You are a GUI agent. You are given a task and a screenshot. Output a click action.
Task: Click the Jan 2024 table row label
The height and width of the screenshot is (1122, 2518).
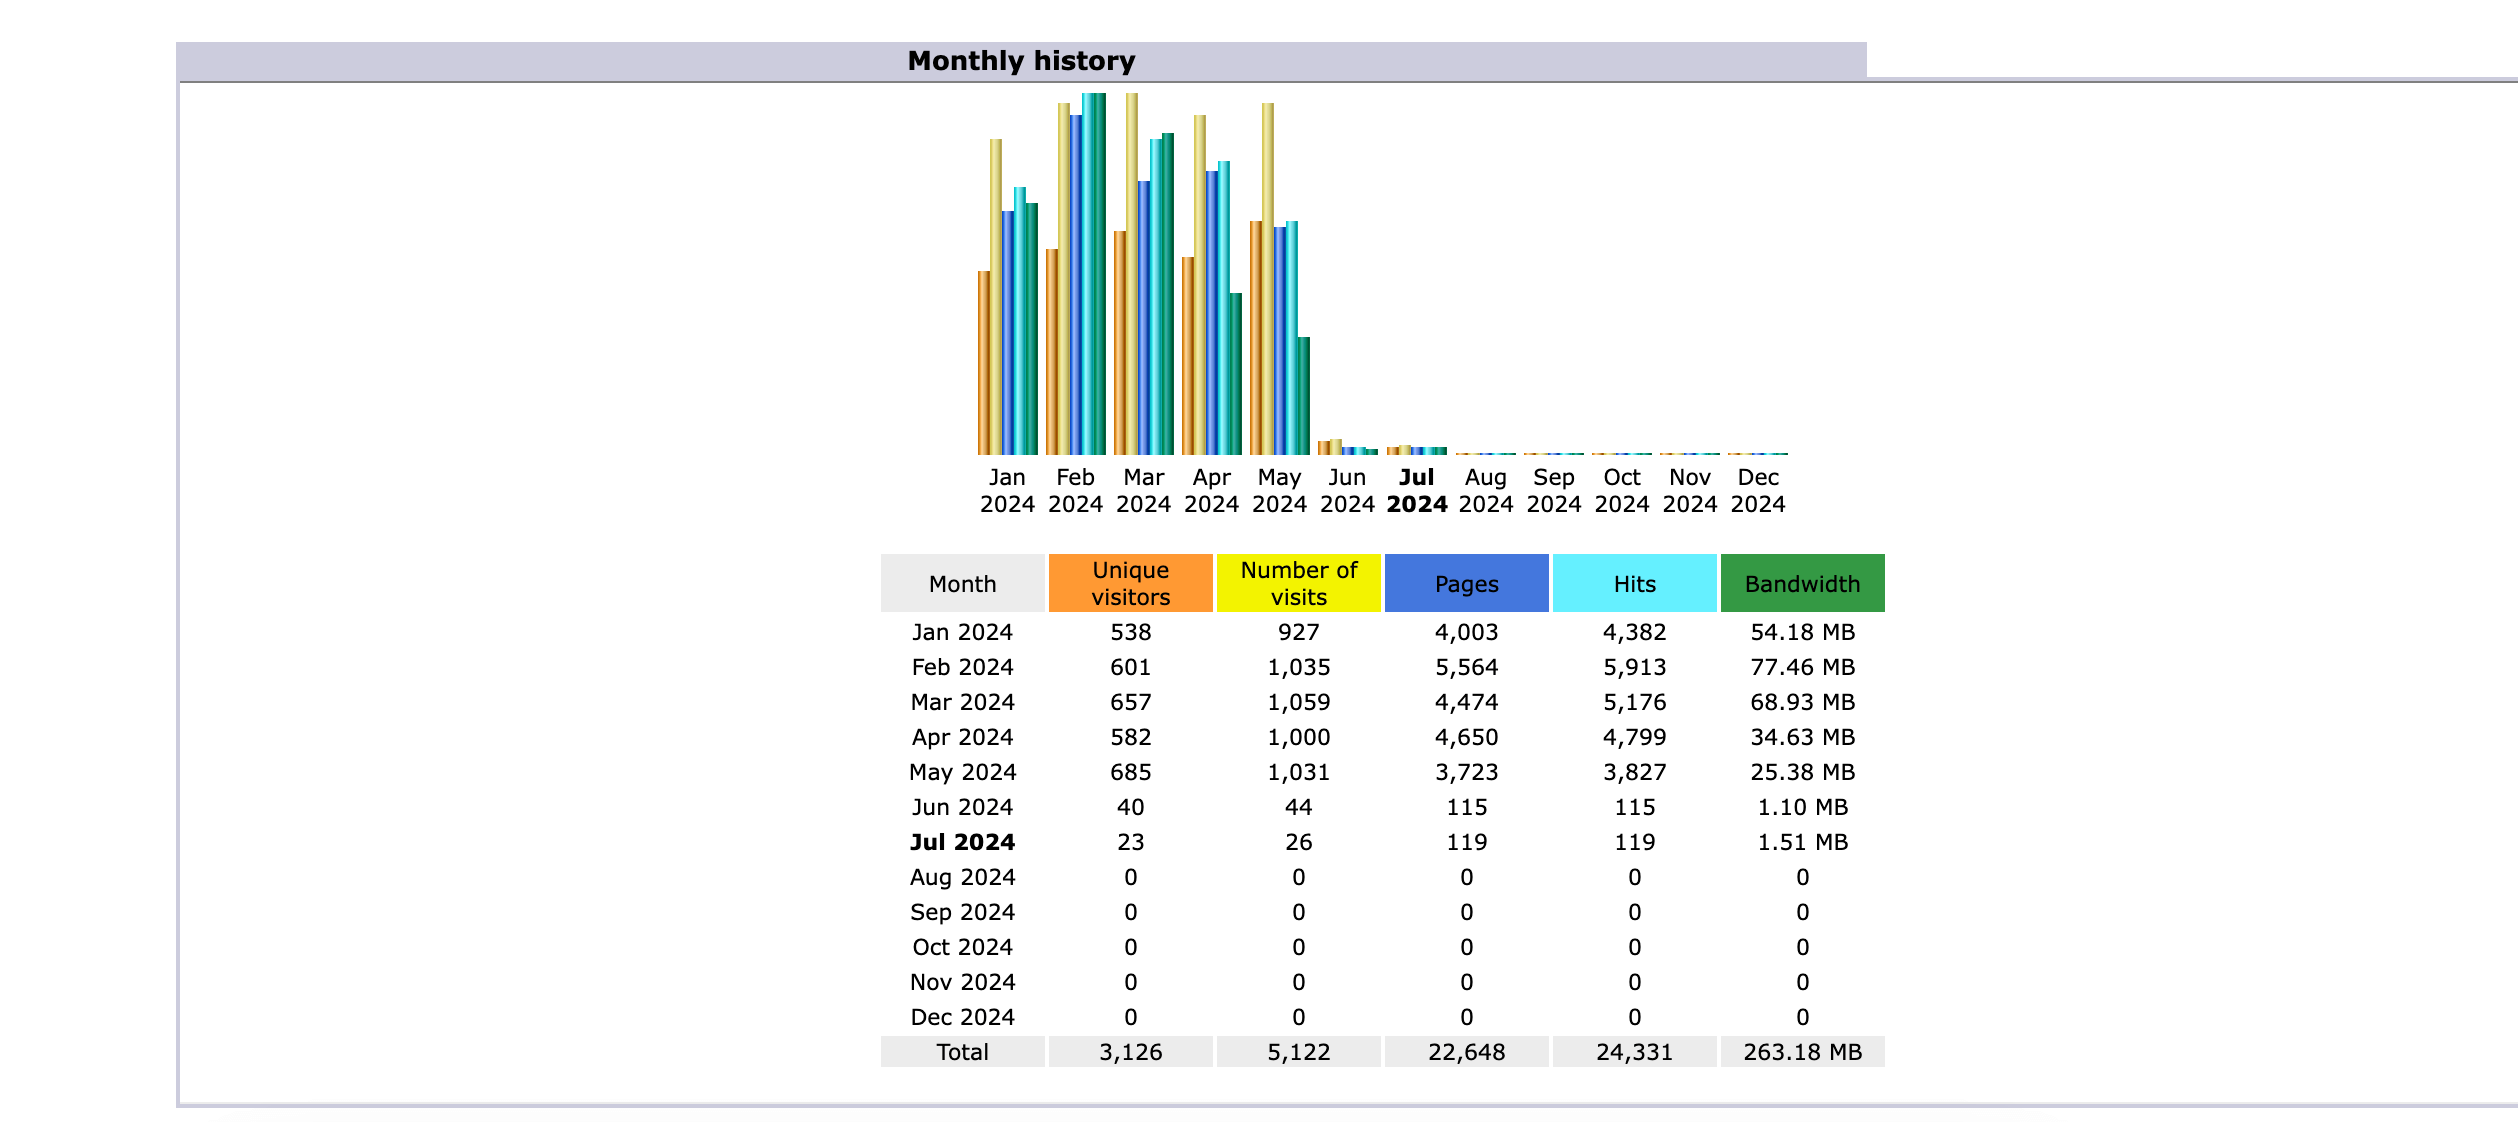coord(963,632)
